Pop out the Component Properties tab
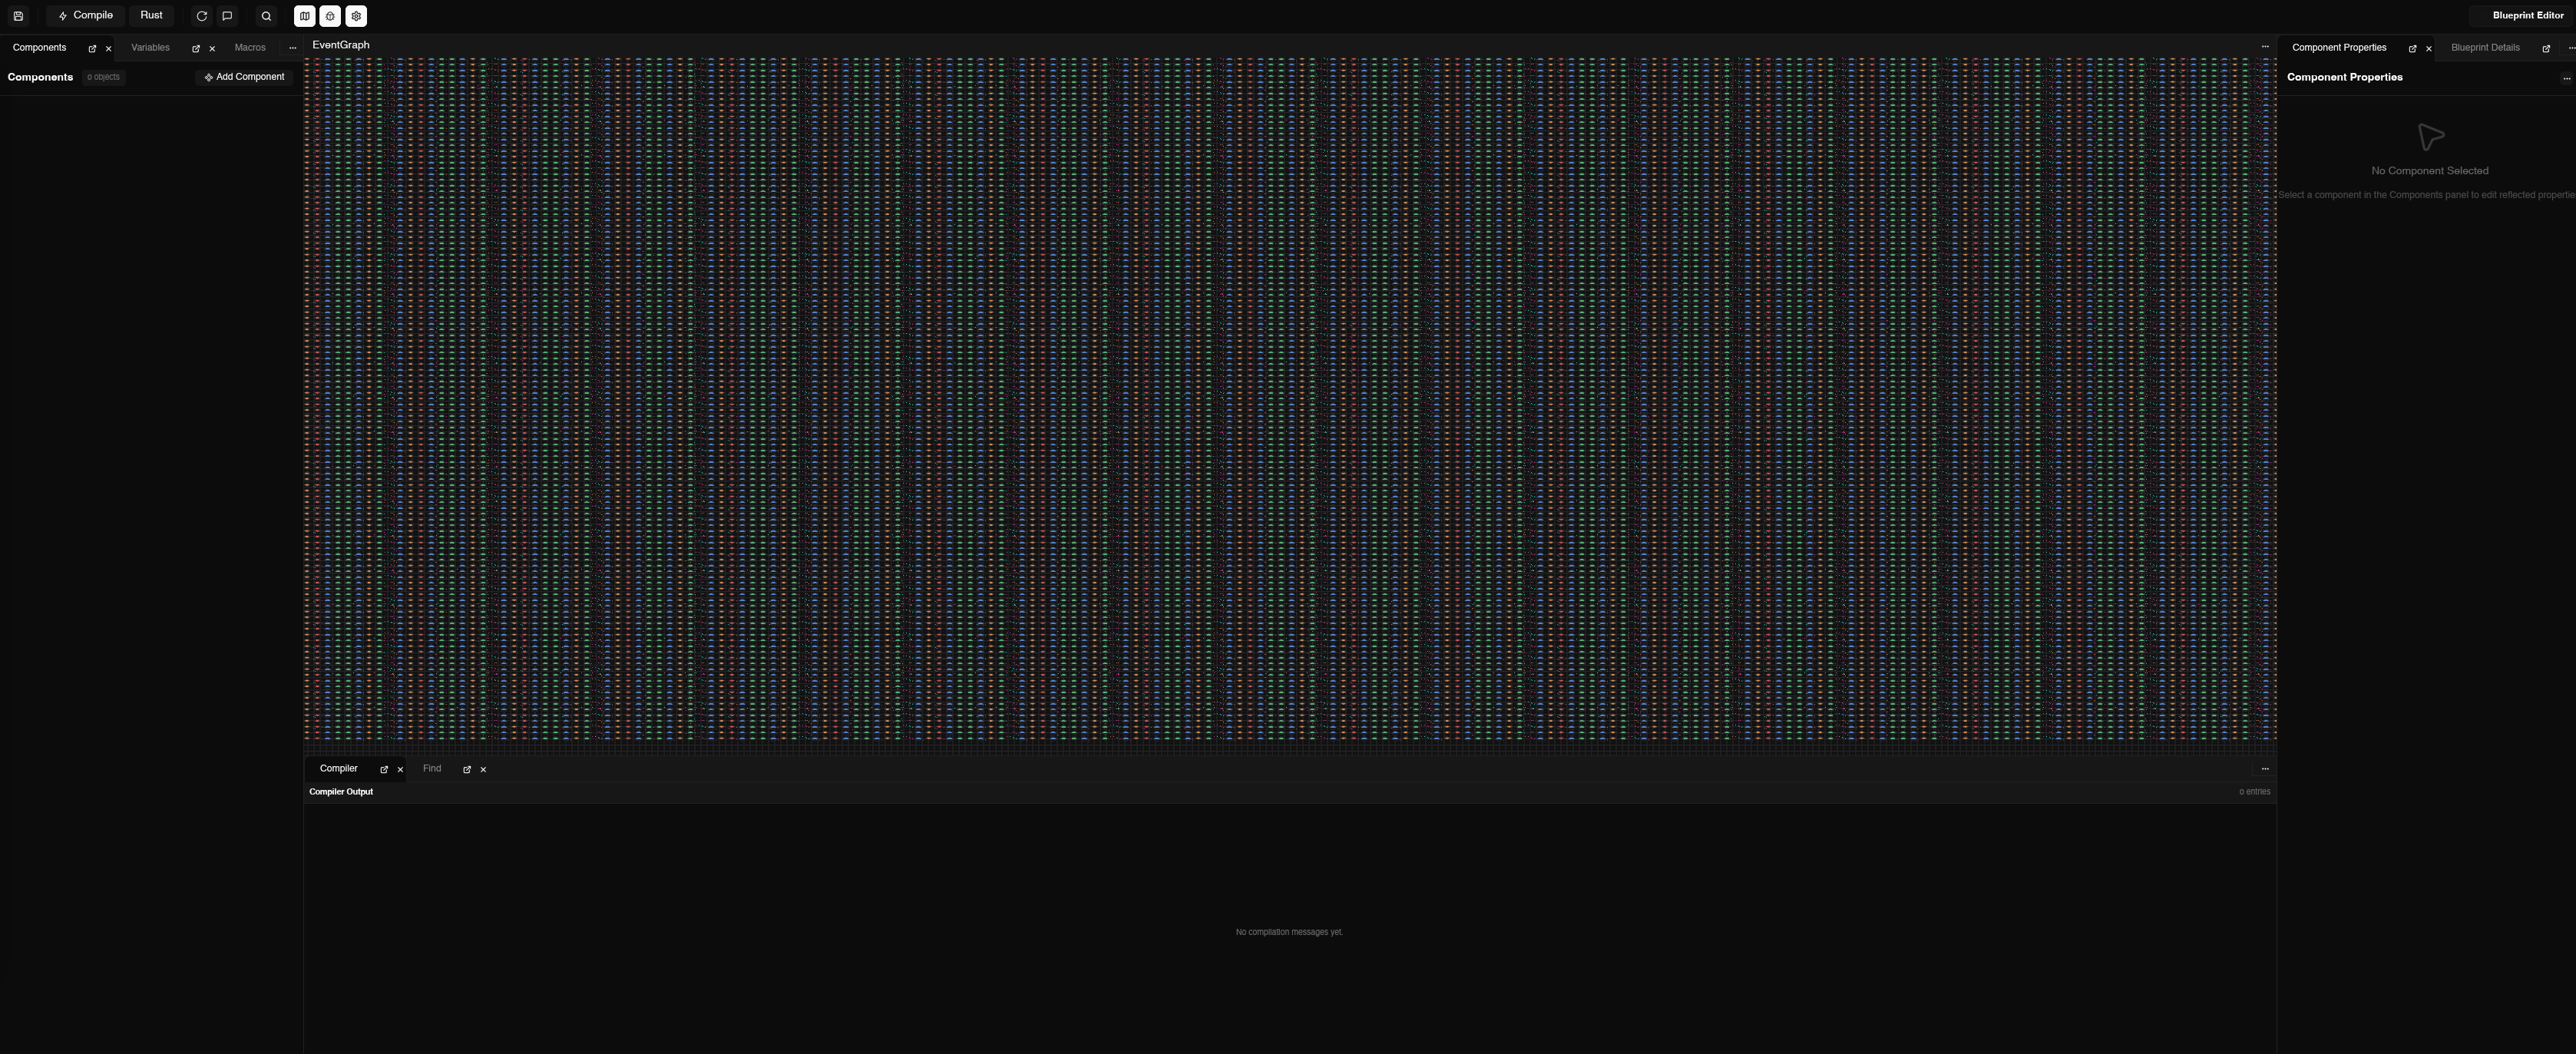This screenshot has height=1054, width=2576. (x=2412, y=49)
